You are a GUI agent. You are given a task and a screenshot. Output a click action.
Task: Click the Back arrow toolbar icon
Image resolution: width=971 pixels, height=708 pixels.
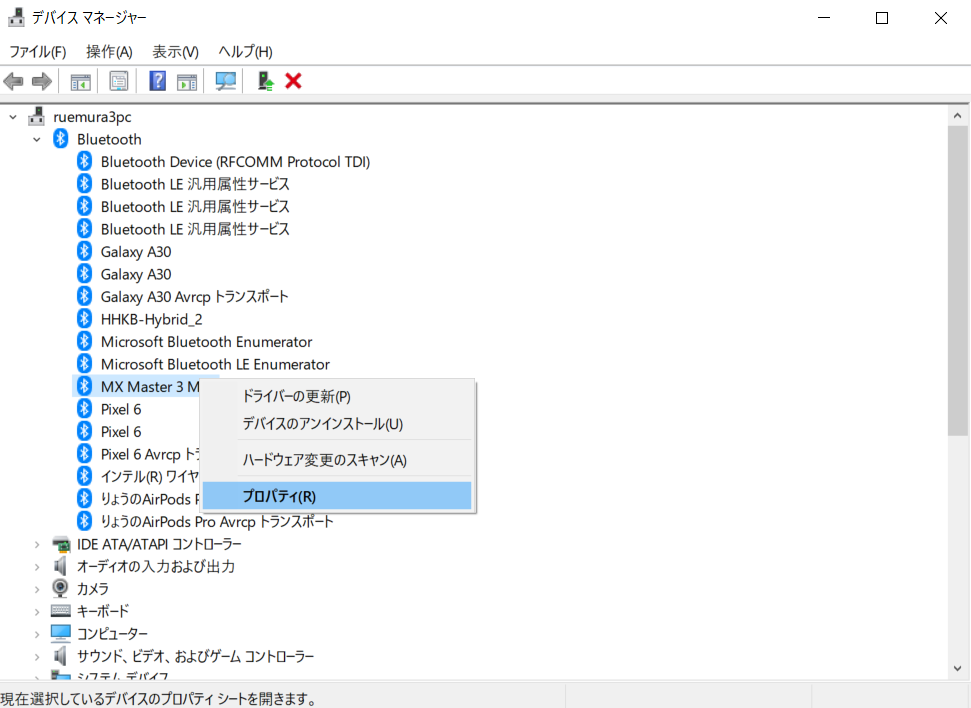tap(14, 81)
